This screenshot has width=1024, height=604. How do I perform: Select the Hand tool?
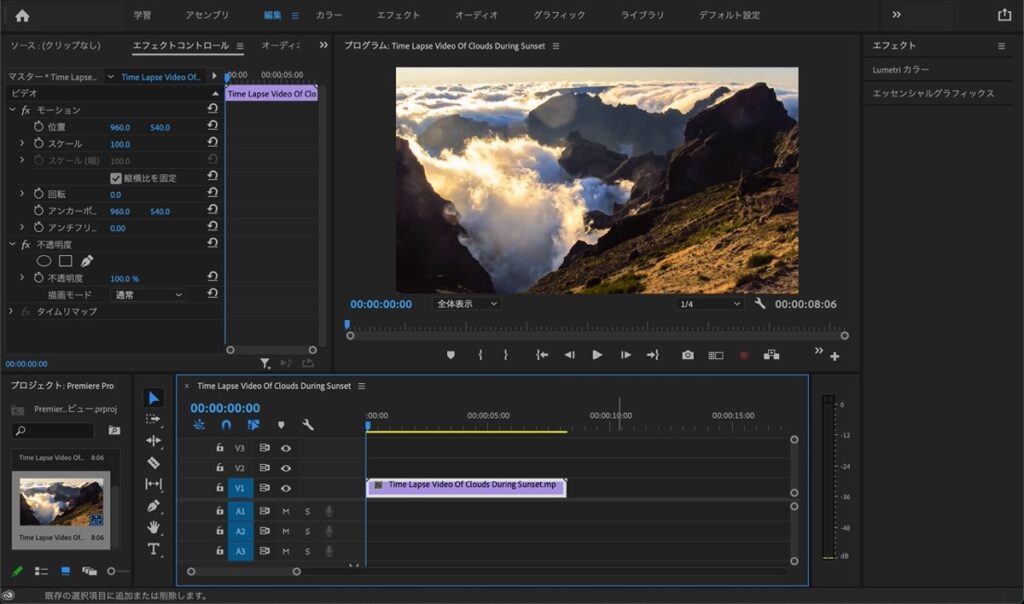(153, 527)
